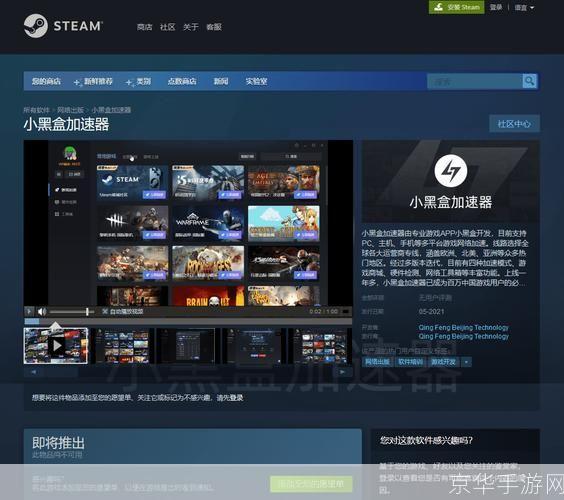The height and width of the screenshot is (500, 564).
Task: Open the 社区 menu in the top navigation
Action: coord(167,27)
